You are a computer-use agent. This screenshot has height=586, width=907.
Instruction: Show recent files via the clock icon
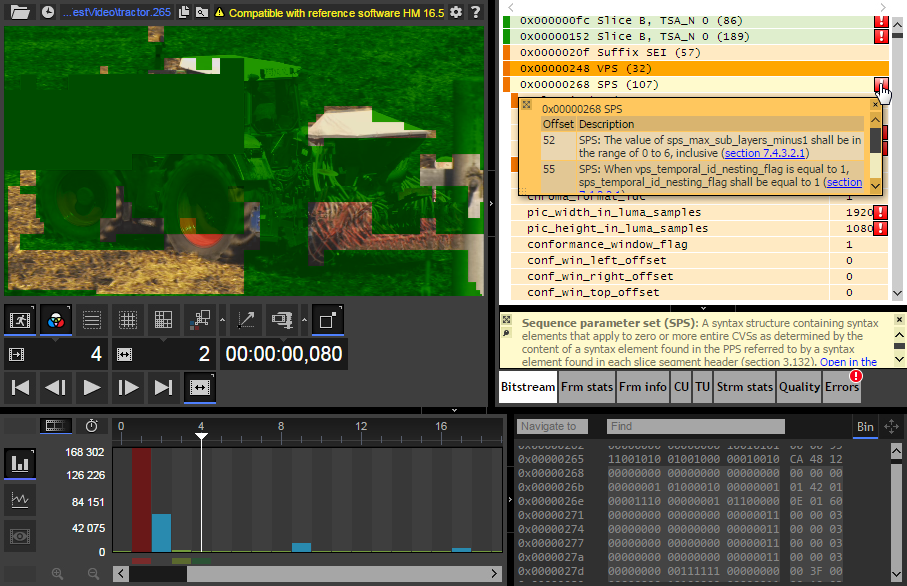[48, 12]
